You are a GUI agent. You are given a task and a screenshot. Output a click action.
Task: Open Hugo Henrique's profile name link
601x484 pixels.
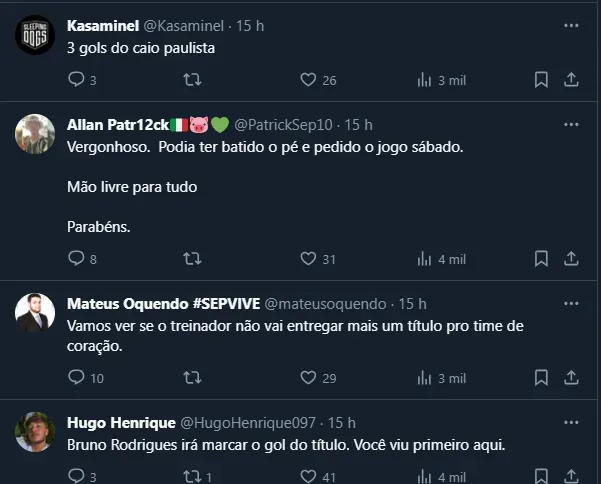click(121, 423)
